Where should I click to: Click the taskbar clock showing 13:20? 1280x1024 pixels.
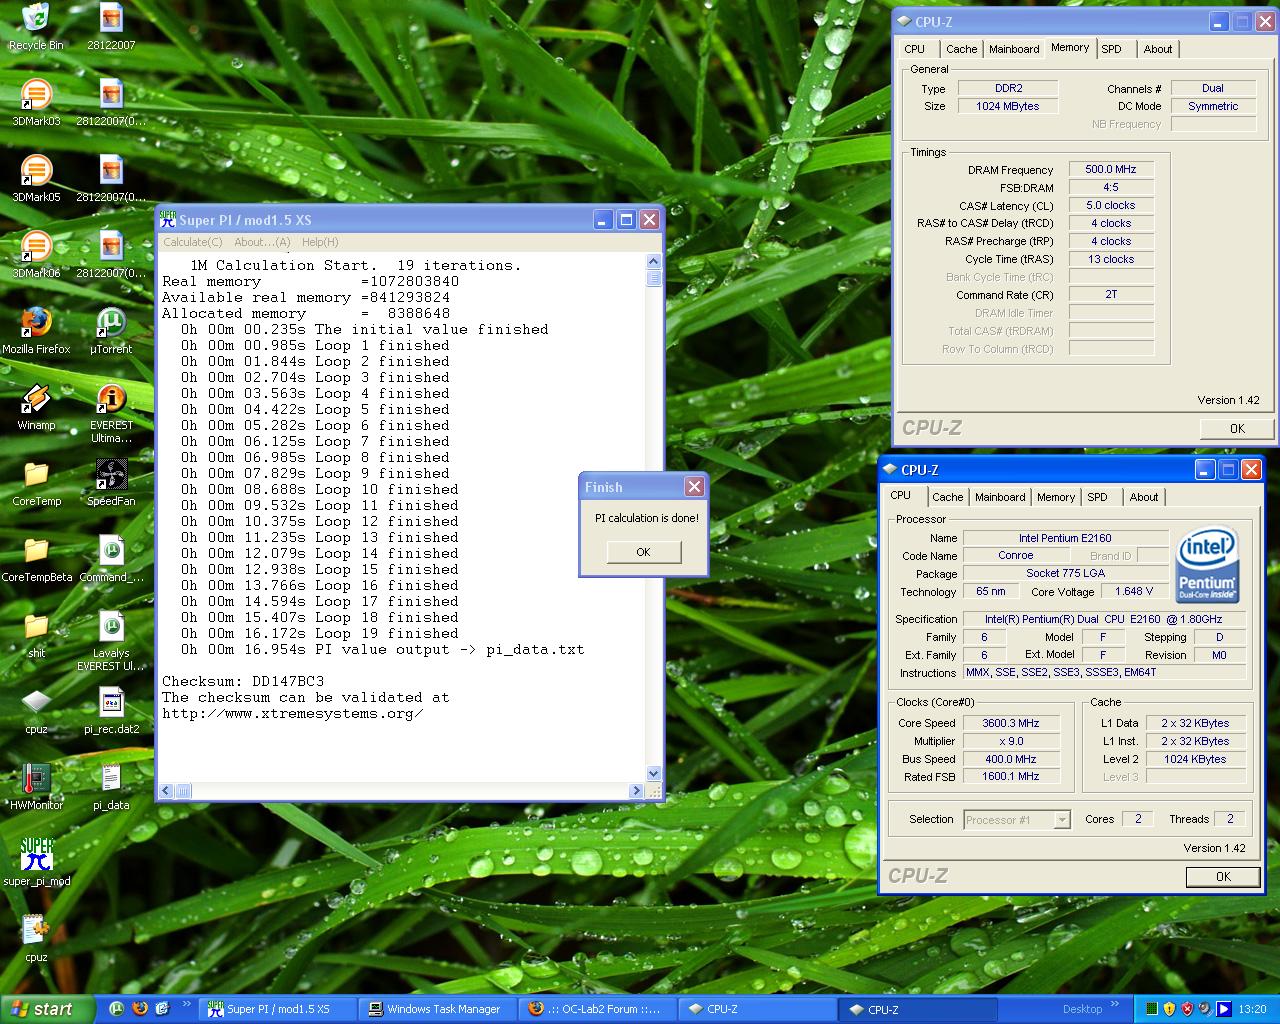tap(1252, 1009)
